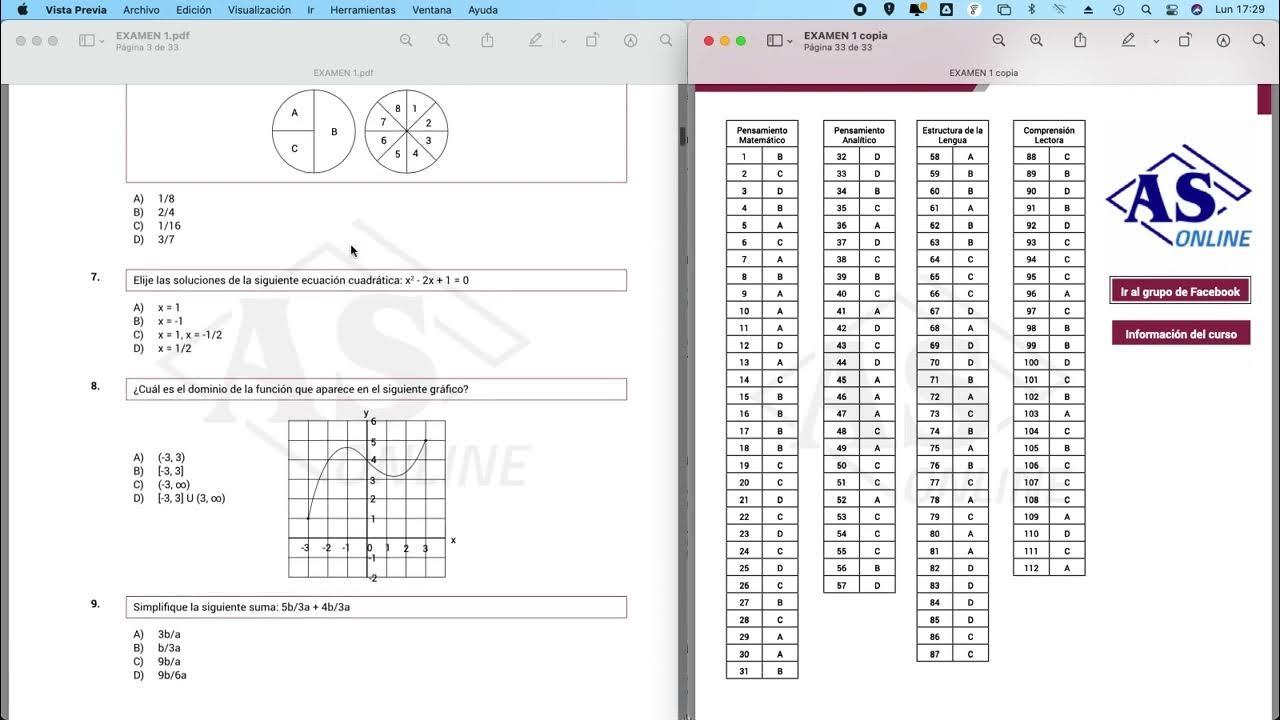Click question 9 'Simplifique la siguiente suma' text
The image size is (1280, 720).
[241, 607]
